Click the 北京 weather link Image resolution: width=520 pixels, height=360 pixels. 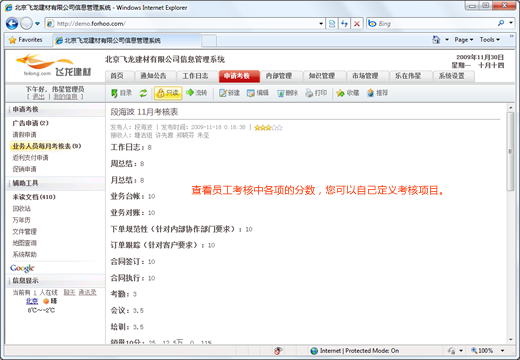point(32,301)
